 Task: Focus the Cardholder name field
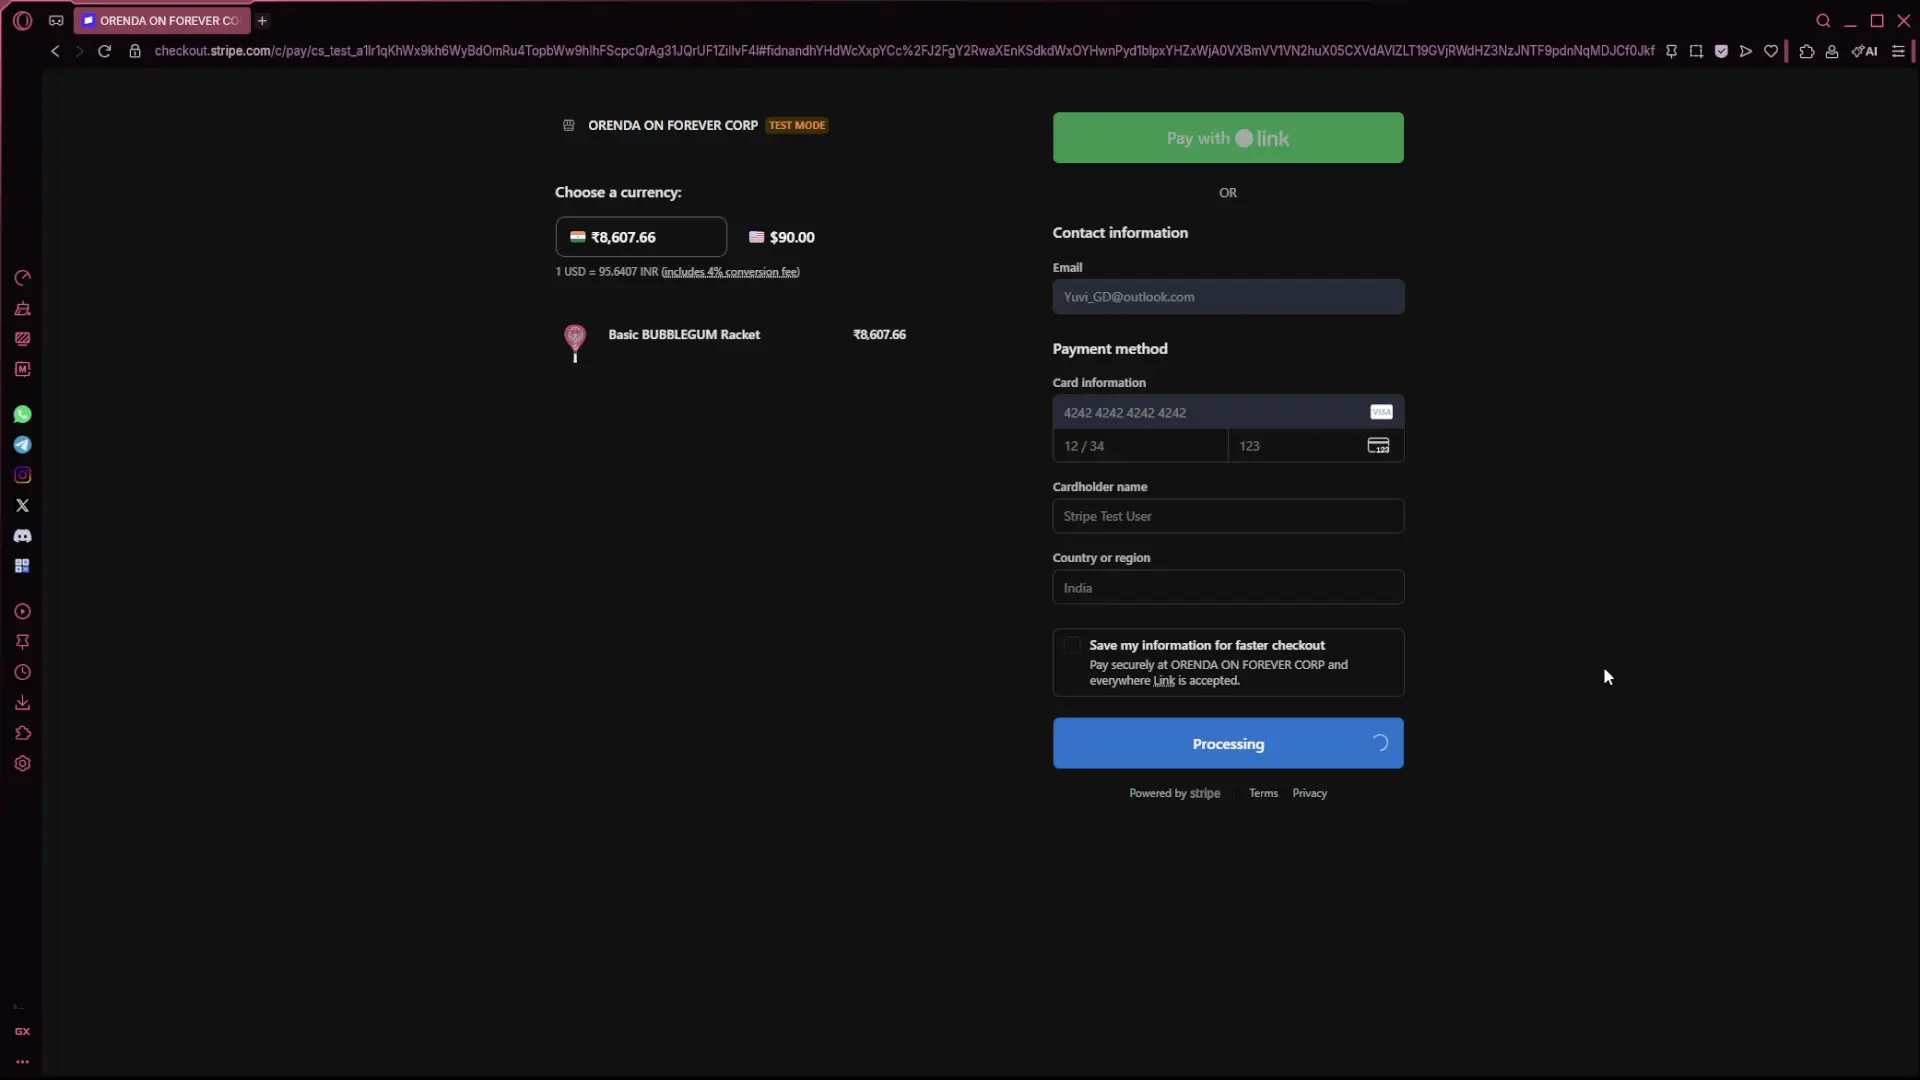(1228, 516)
